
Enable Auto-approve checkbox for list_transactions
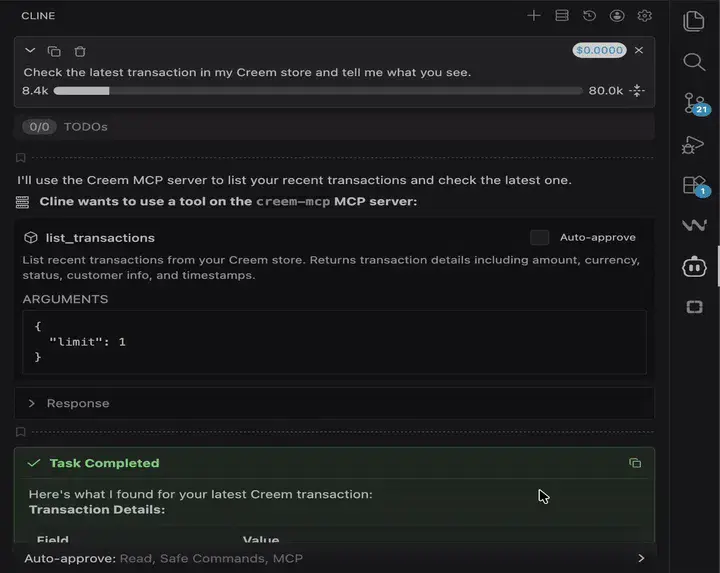click(539, 237)
